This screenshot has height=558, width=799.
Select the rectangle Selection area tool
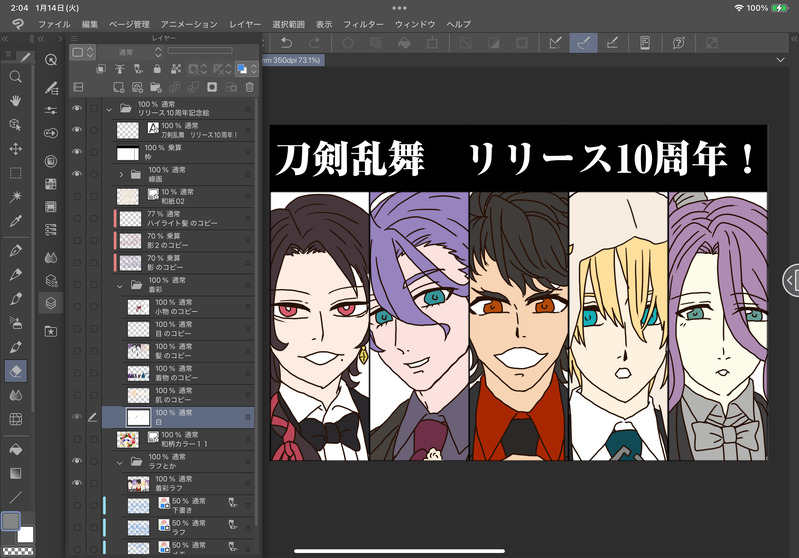tap(15, 173)
